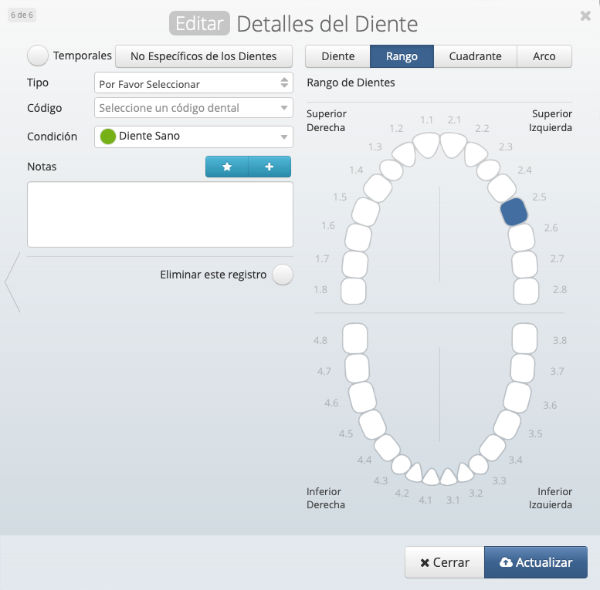Expand the Código dental code dropdown

coord(193,108)
